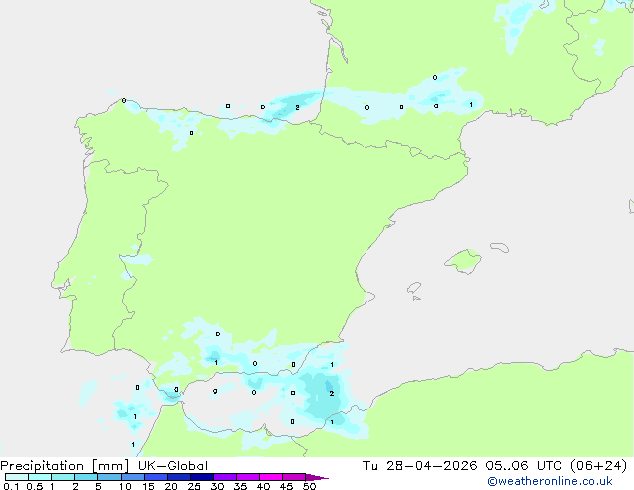This screenshot has height=490, width=634.
Task: Select the '(06+24)' forecast run text
Action: (598, 466)
